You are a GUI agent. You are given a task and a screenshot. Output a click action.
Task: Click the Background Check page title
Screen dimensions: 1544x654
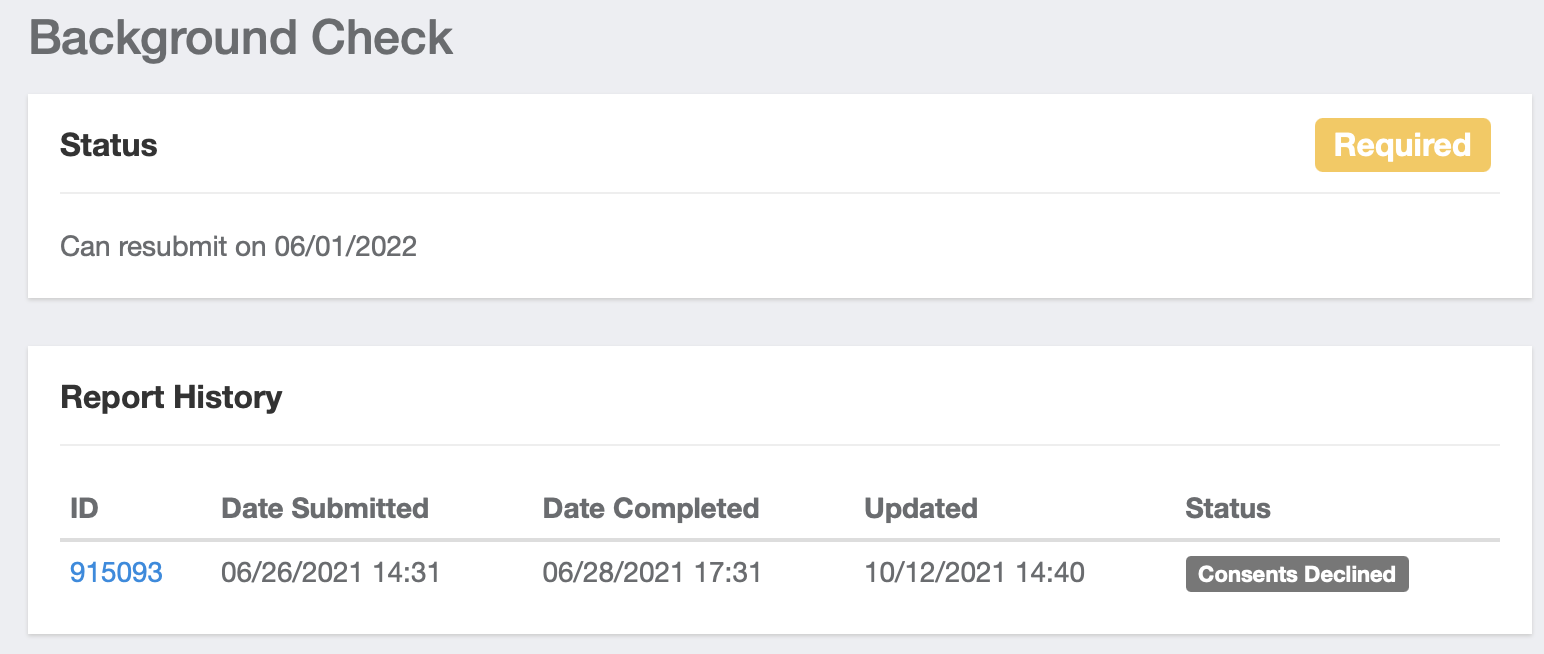point(241,38)
